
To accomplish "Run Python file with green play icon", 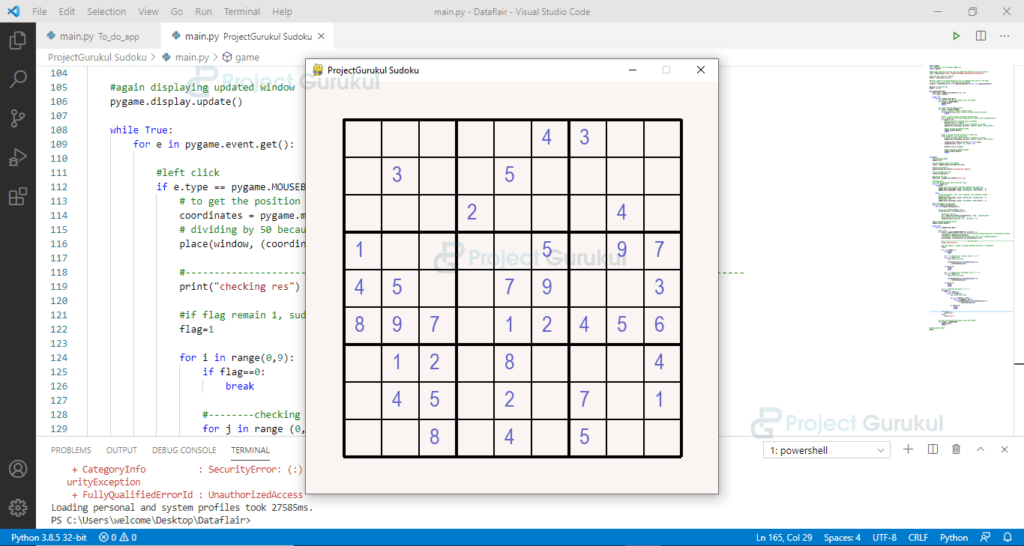I will pyautogui.click(x=956, y=37).
